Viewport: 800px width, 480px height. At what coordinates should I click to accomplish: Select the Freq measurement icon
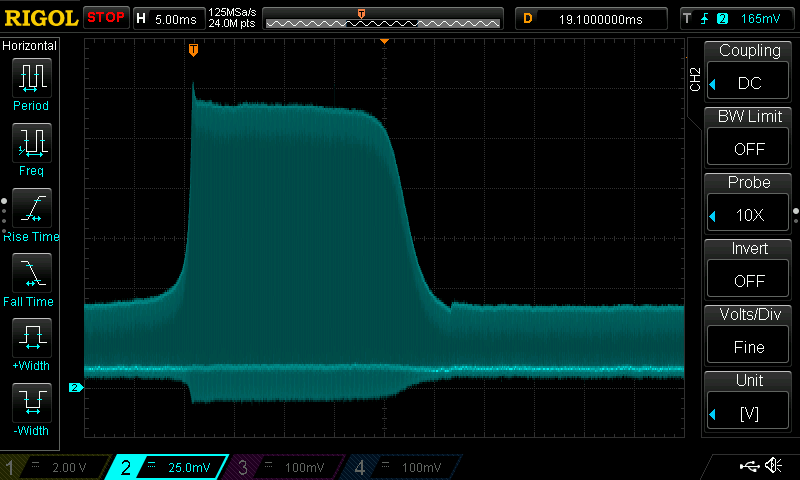point(31,145)
